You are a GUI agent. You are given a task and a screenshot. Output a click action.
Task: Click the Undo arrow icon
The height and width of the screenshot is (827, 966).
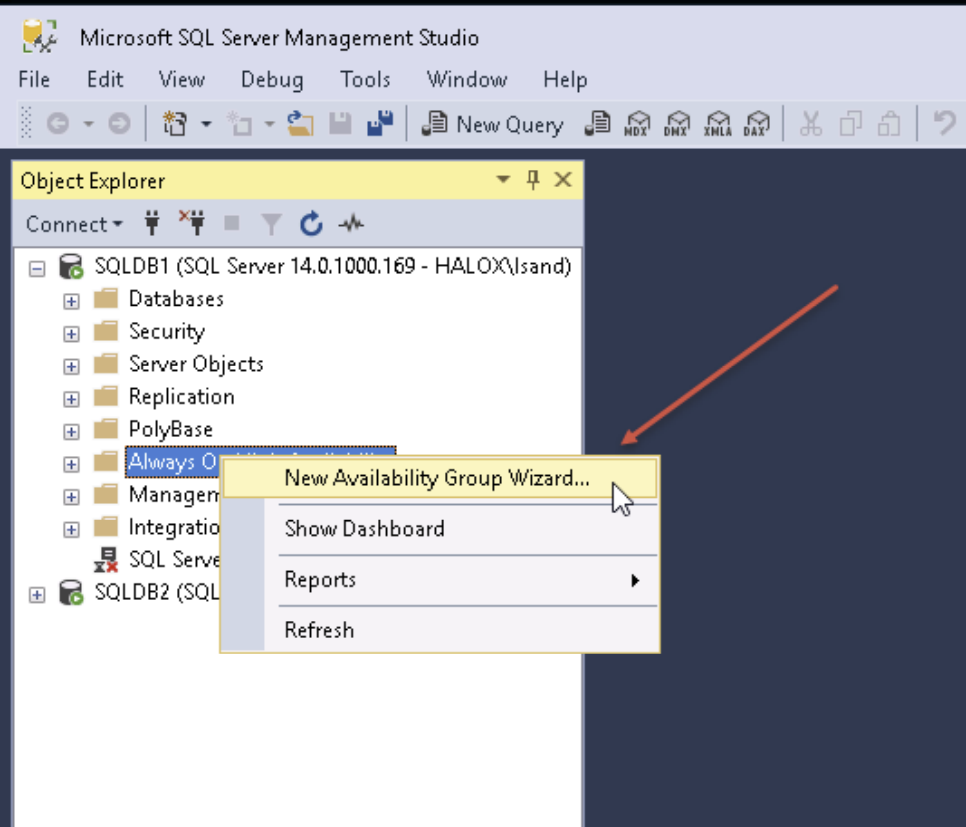click(x=943, y=123)
